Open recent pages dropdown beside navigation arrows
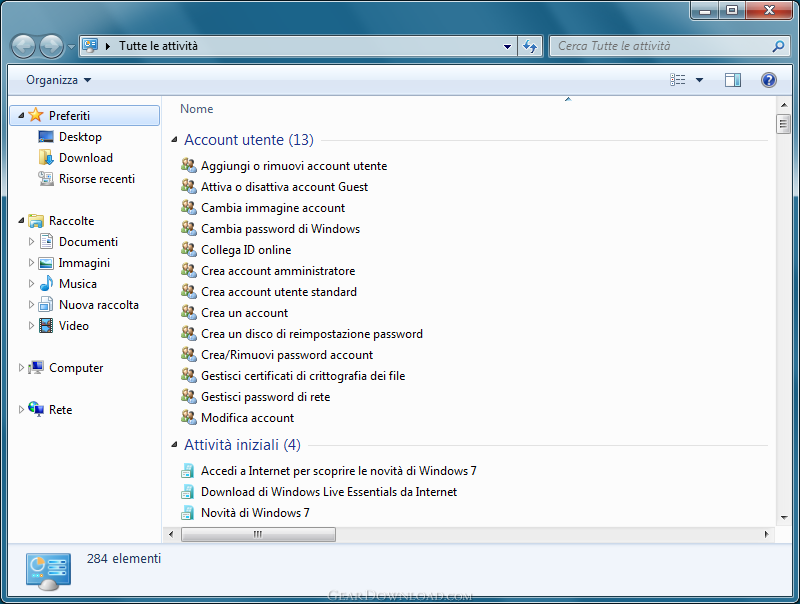This screenshot has height=604, width=800. pos(71,46)
